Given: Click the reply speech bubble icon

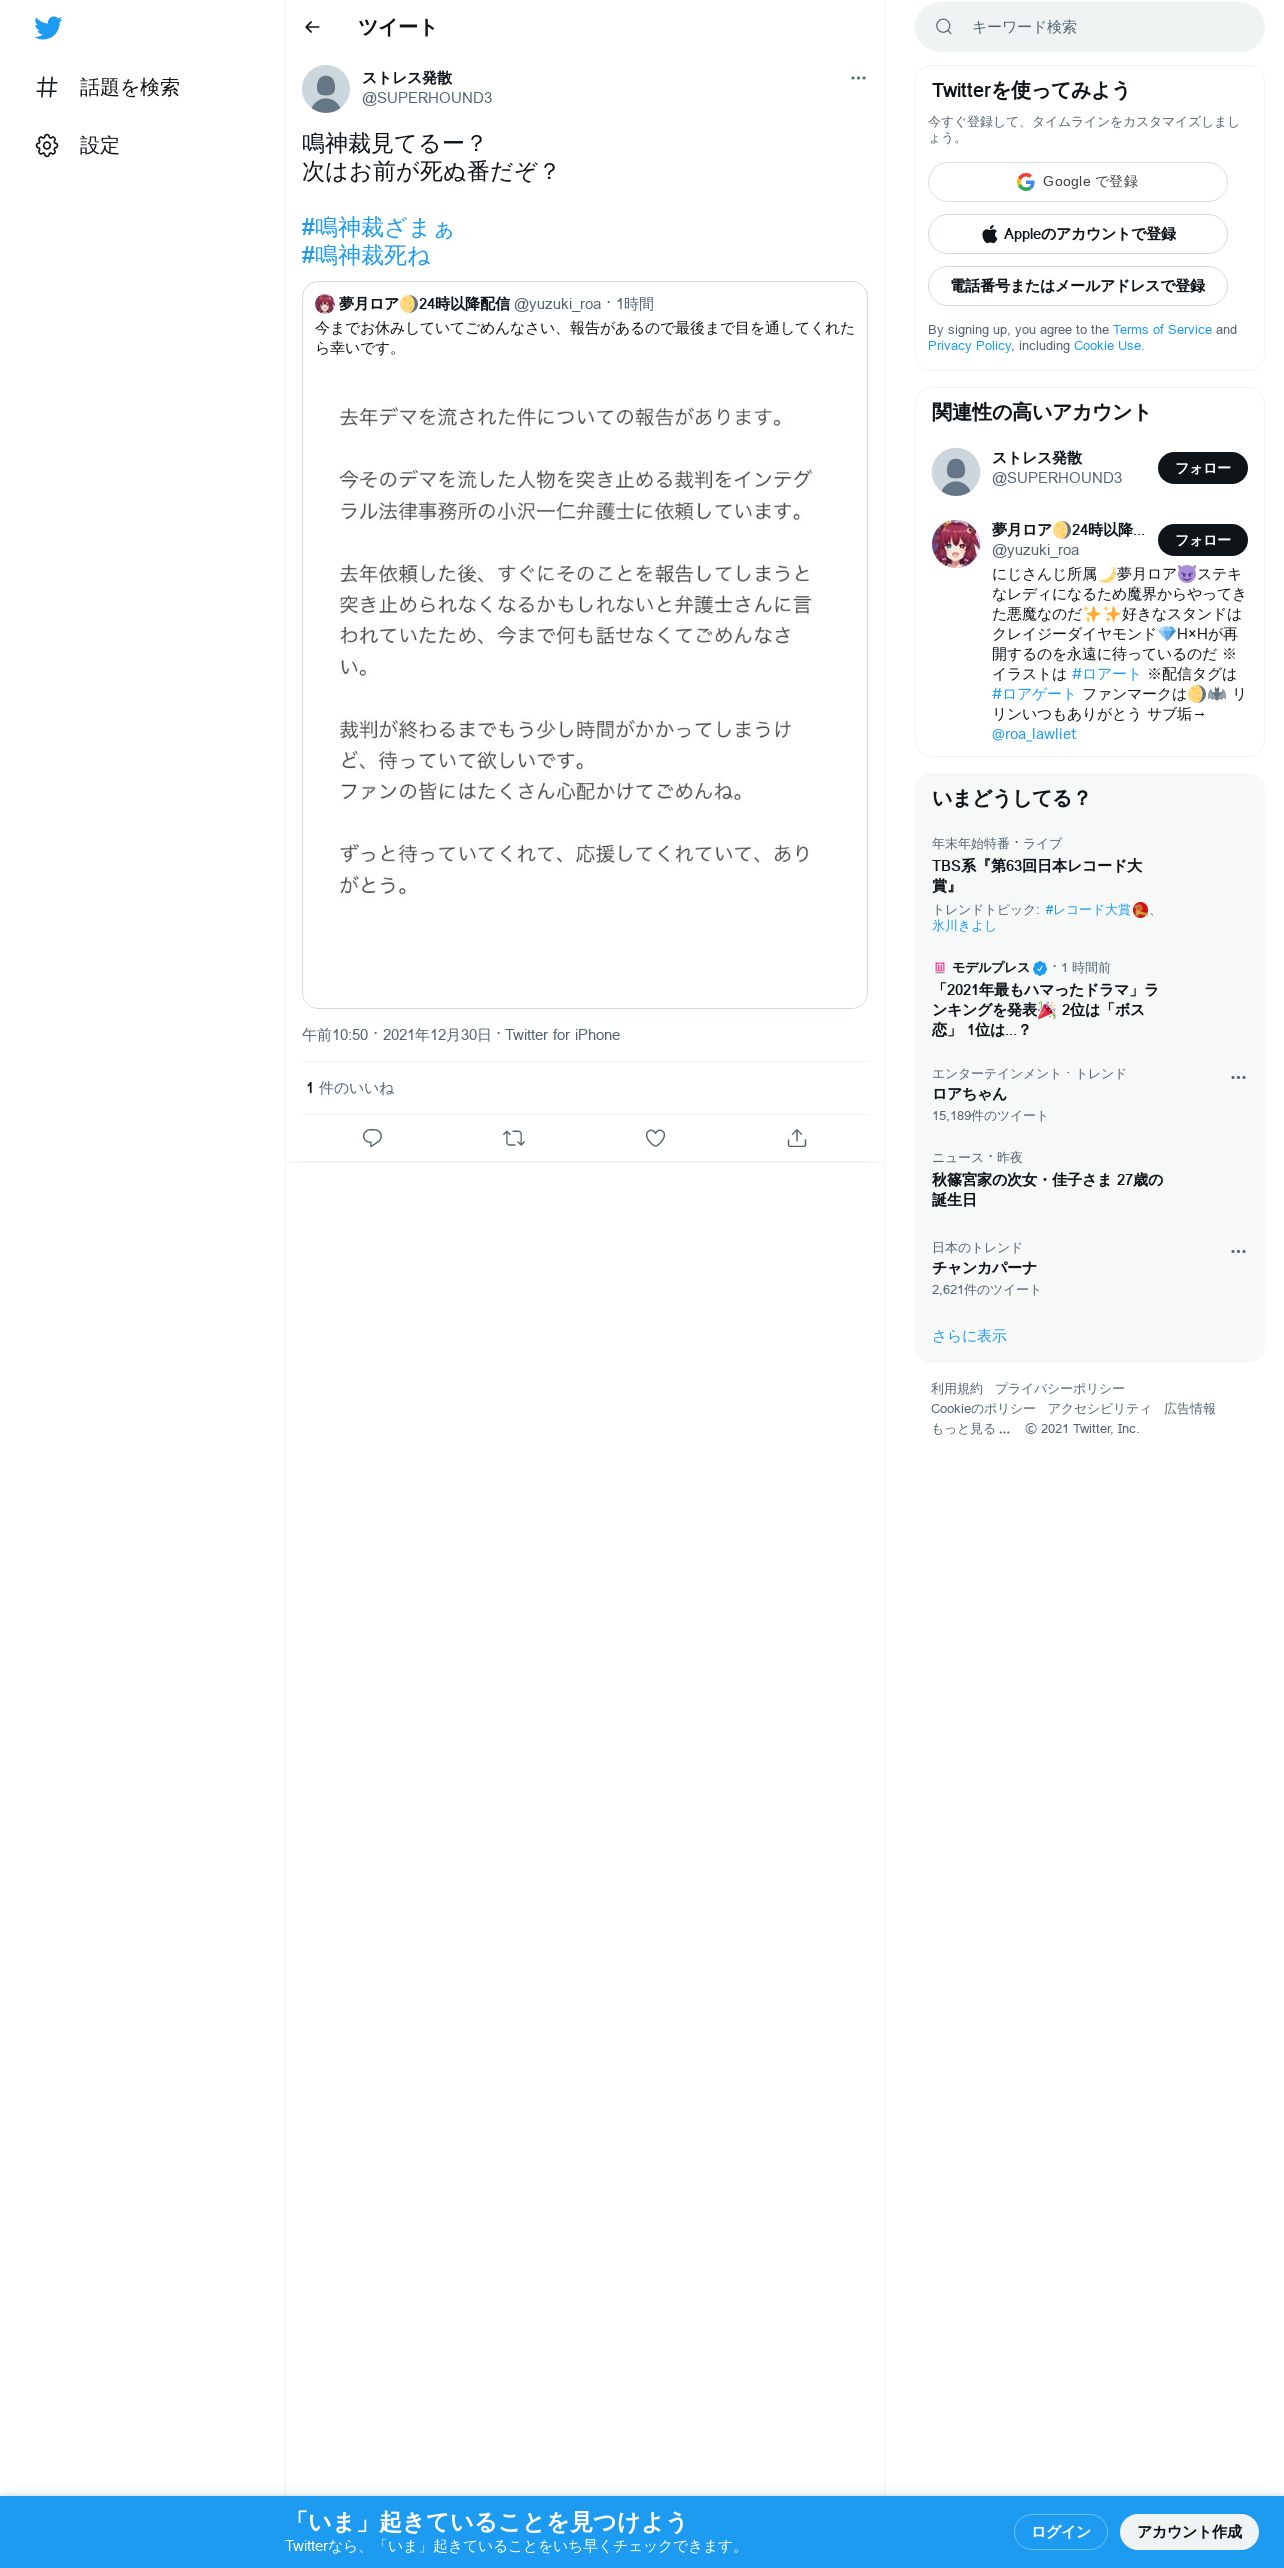Looking at the screenshot, I should 372,1138.
